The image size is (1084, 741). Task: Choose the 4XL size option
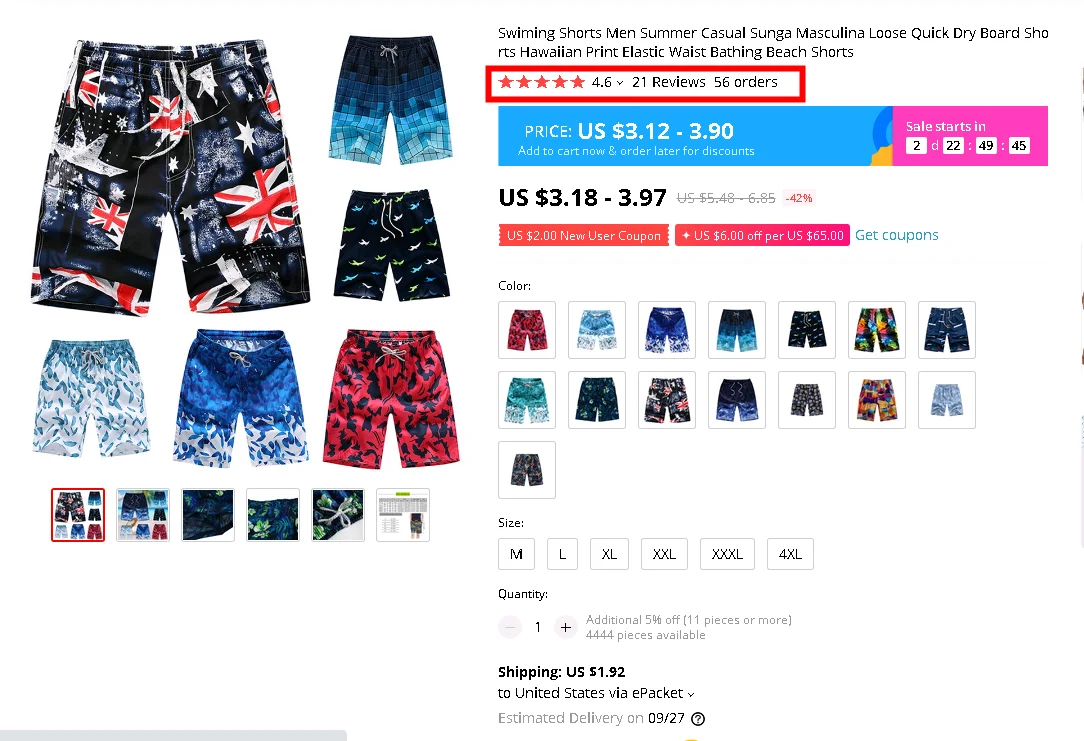click(x=790, y=554)
